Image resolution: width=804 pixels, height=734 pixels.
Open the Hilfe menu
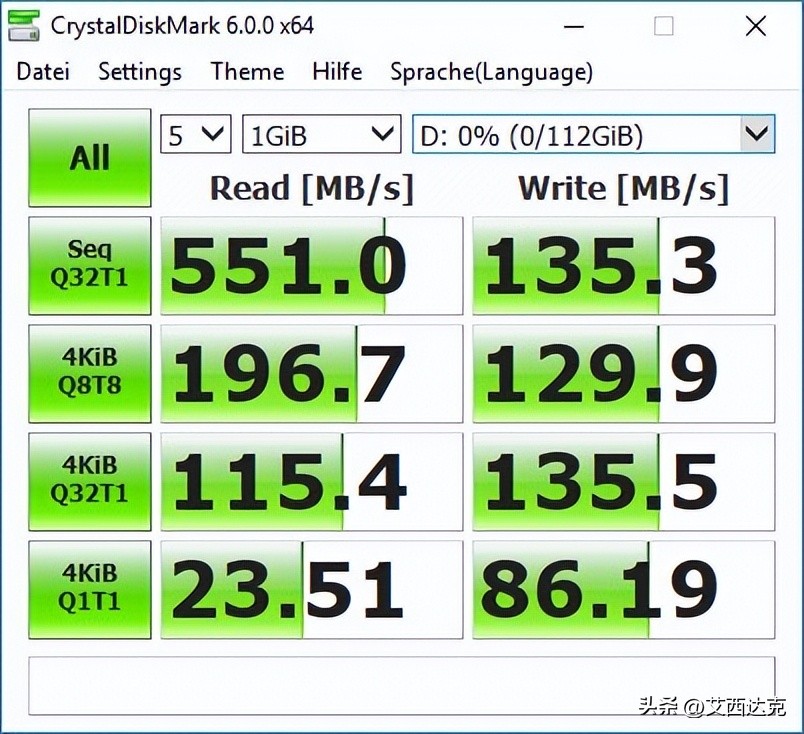click(336, 72)
